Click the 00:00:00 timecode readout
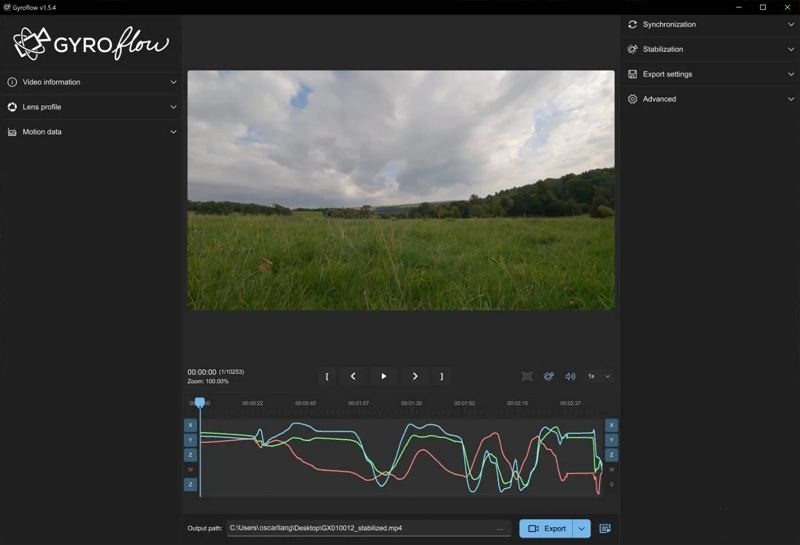The image size is (800, 545). click(202, 372)
